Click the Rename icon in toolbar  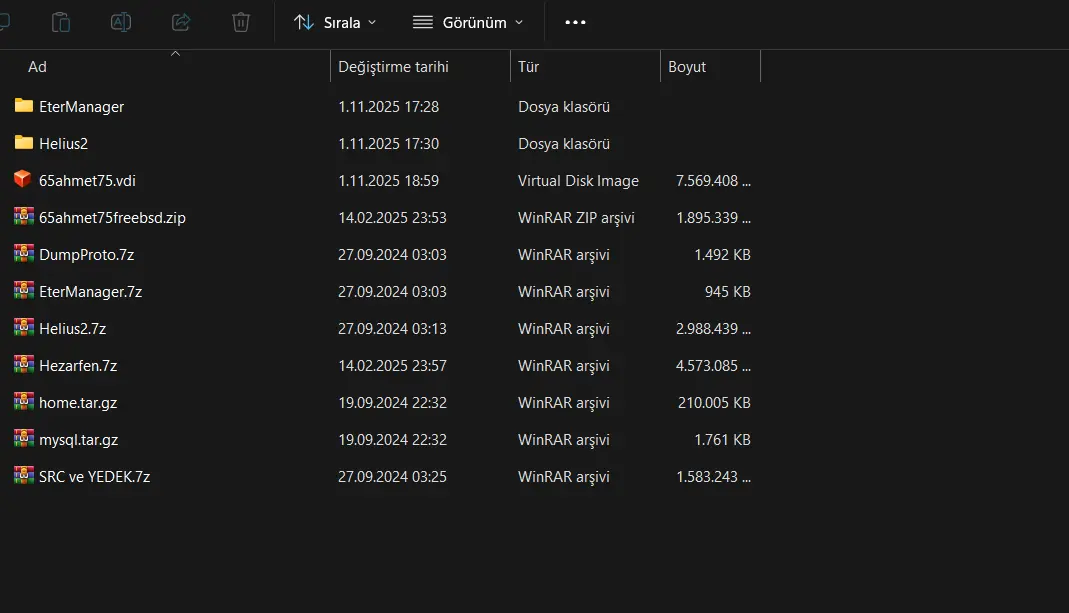coord(121,22)
